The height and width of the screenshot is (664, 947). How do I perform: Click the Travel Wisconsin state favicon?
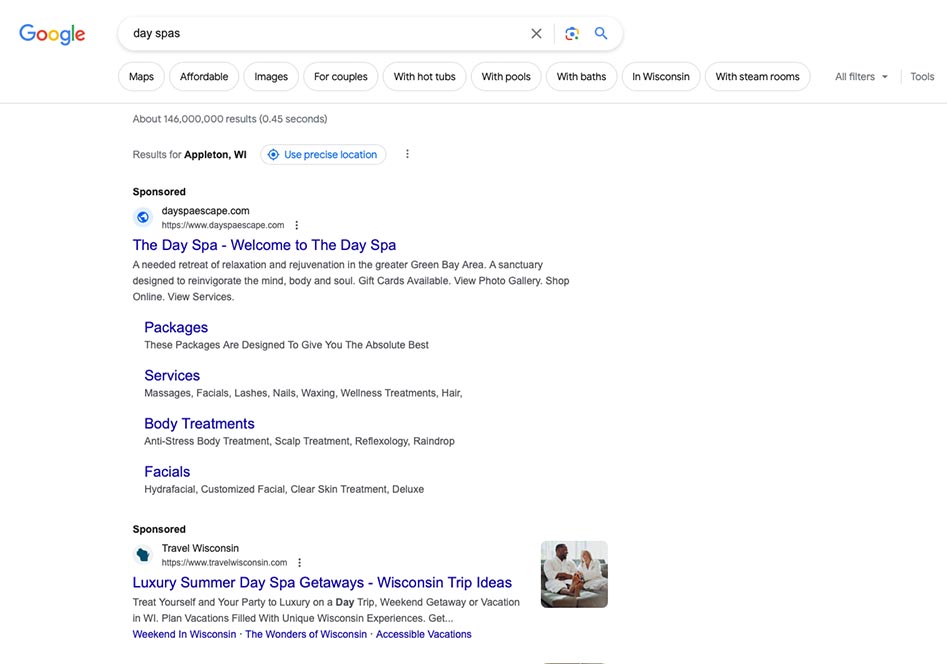[143, 554]
